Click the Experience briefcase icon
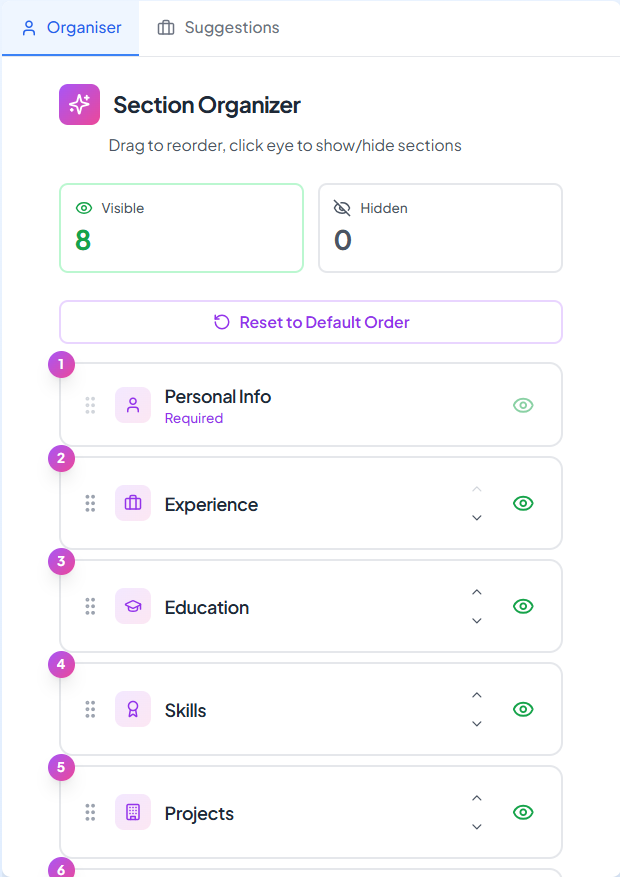This screenshot has height=877, width=620. coord(132,503)
